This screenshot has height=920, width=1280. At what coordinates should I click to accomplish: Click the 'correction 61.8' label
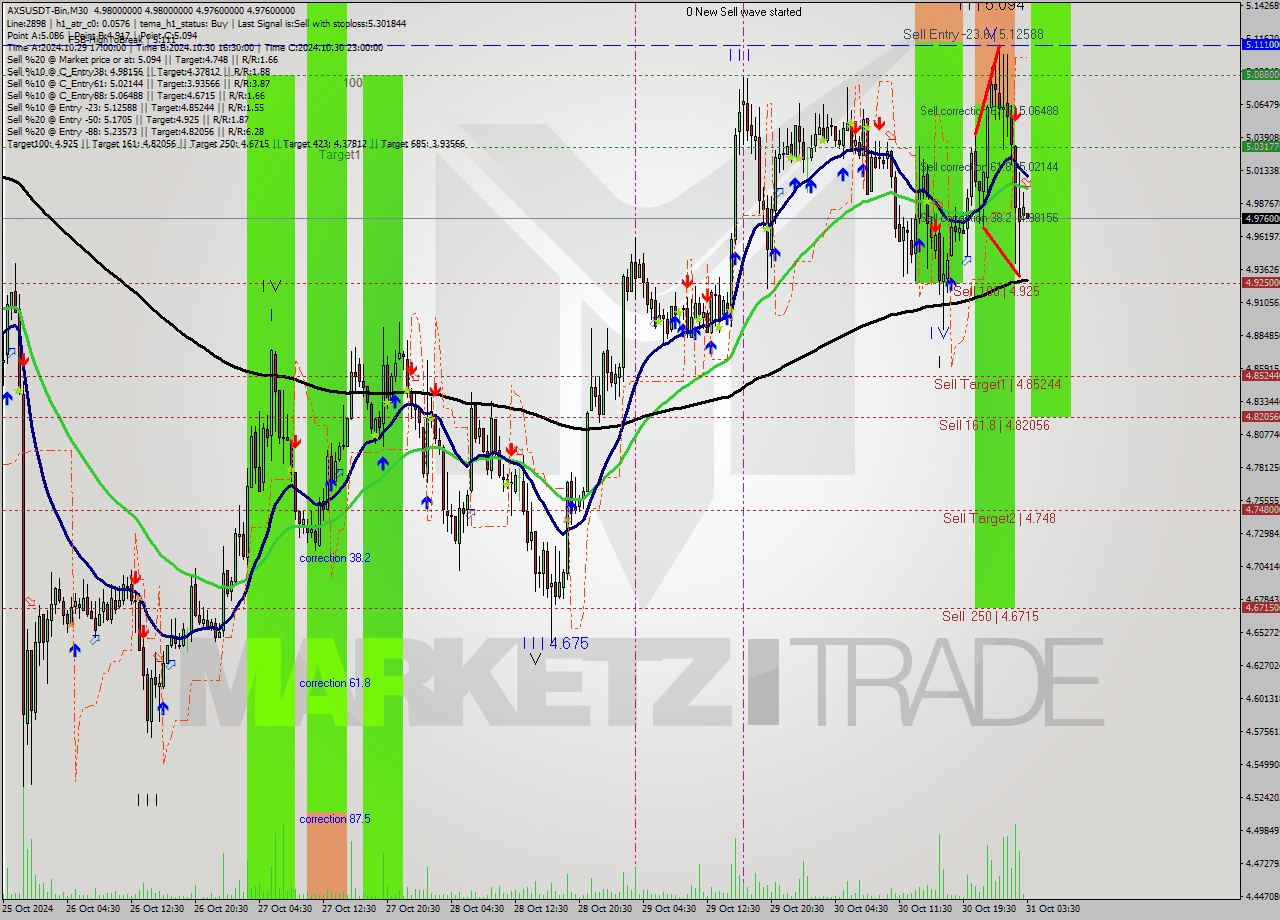coord(334,683)
